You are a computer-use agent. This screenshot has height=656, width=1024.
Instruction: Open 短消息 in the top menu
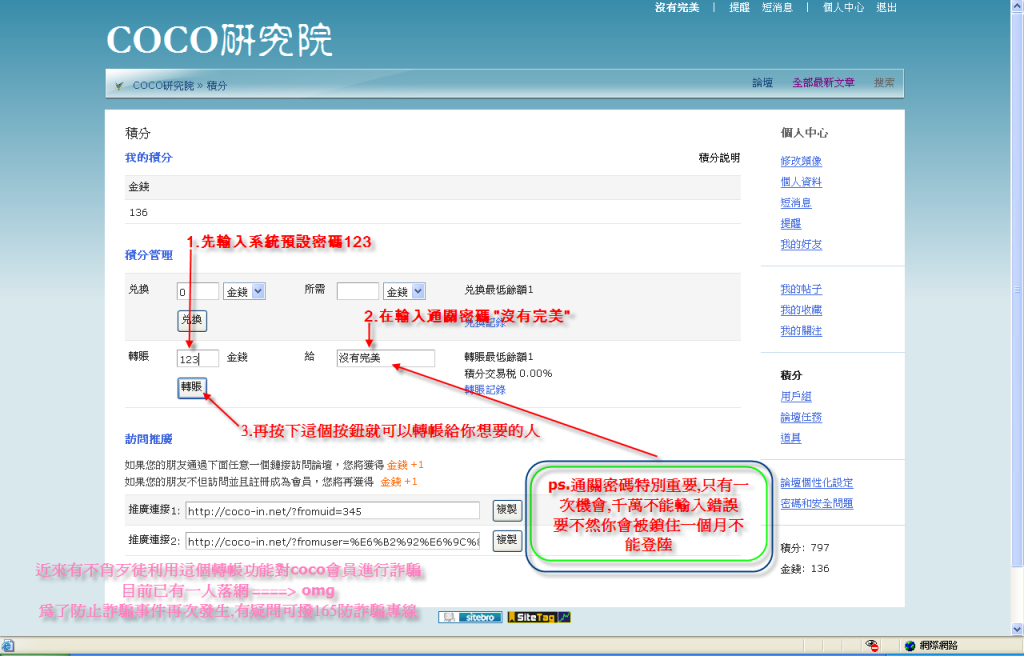777,7
